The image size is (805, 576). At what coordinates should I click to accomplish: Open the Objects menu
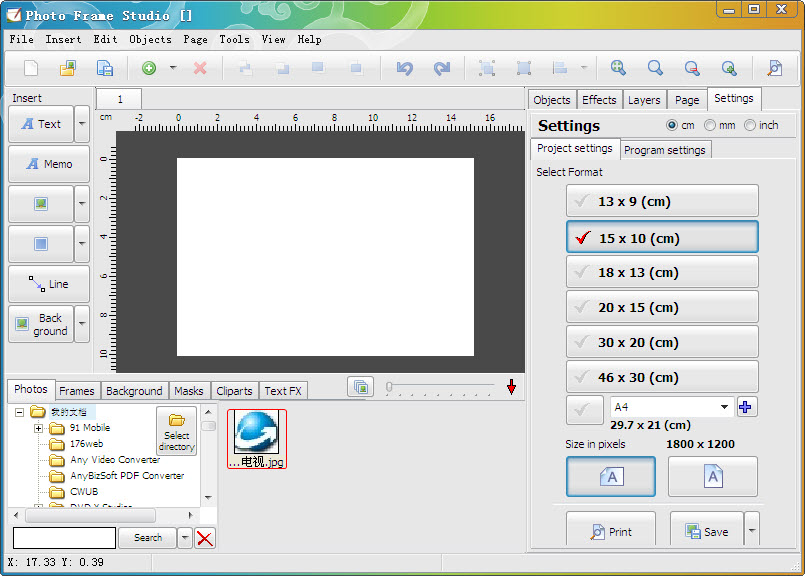tap(150, 39)
